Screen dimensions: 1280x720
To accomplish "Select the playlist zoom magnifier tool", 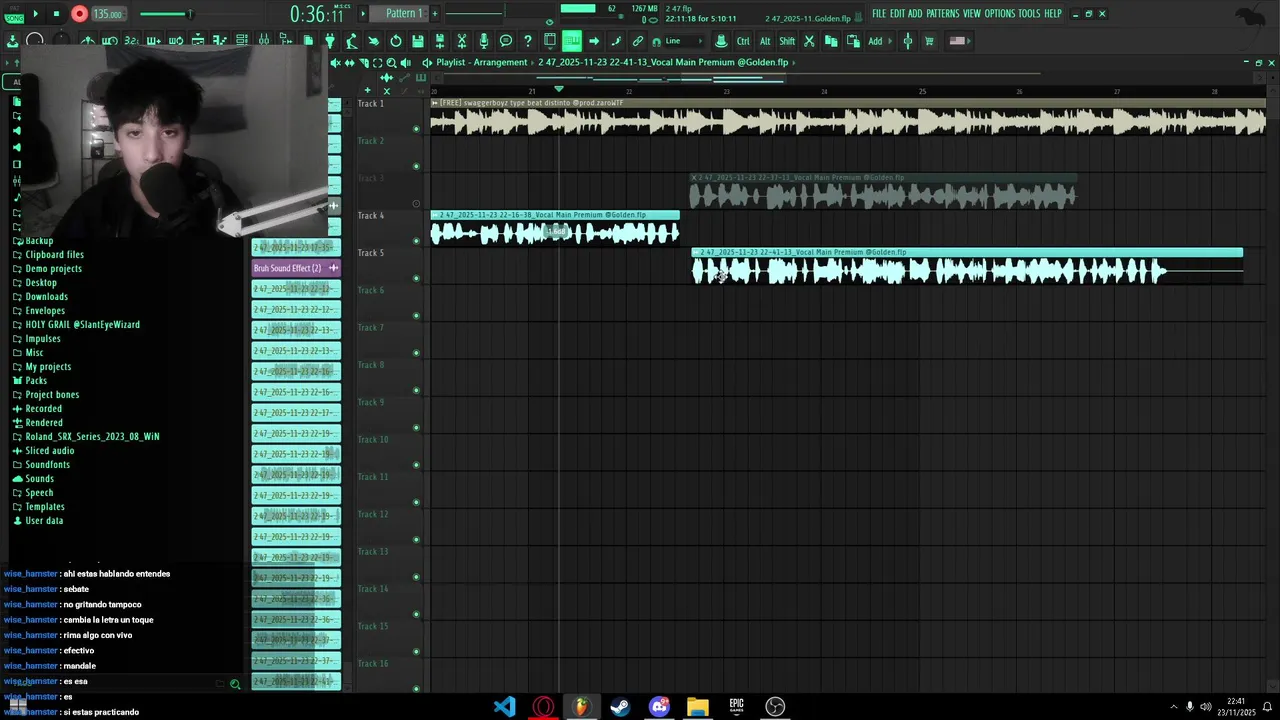I will pyautogui.click(x=391, y=63).
